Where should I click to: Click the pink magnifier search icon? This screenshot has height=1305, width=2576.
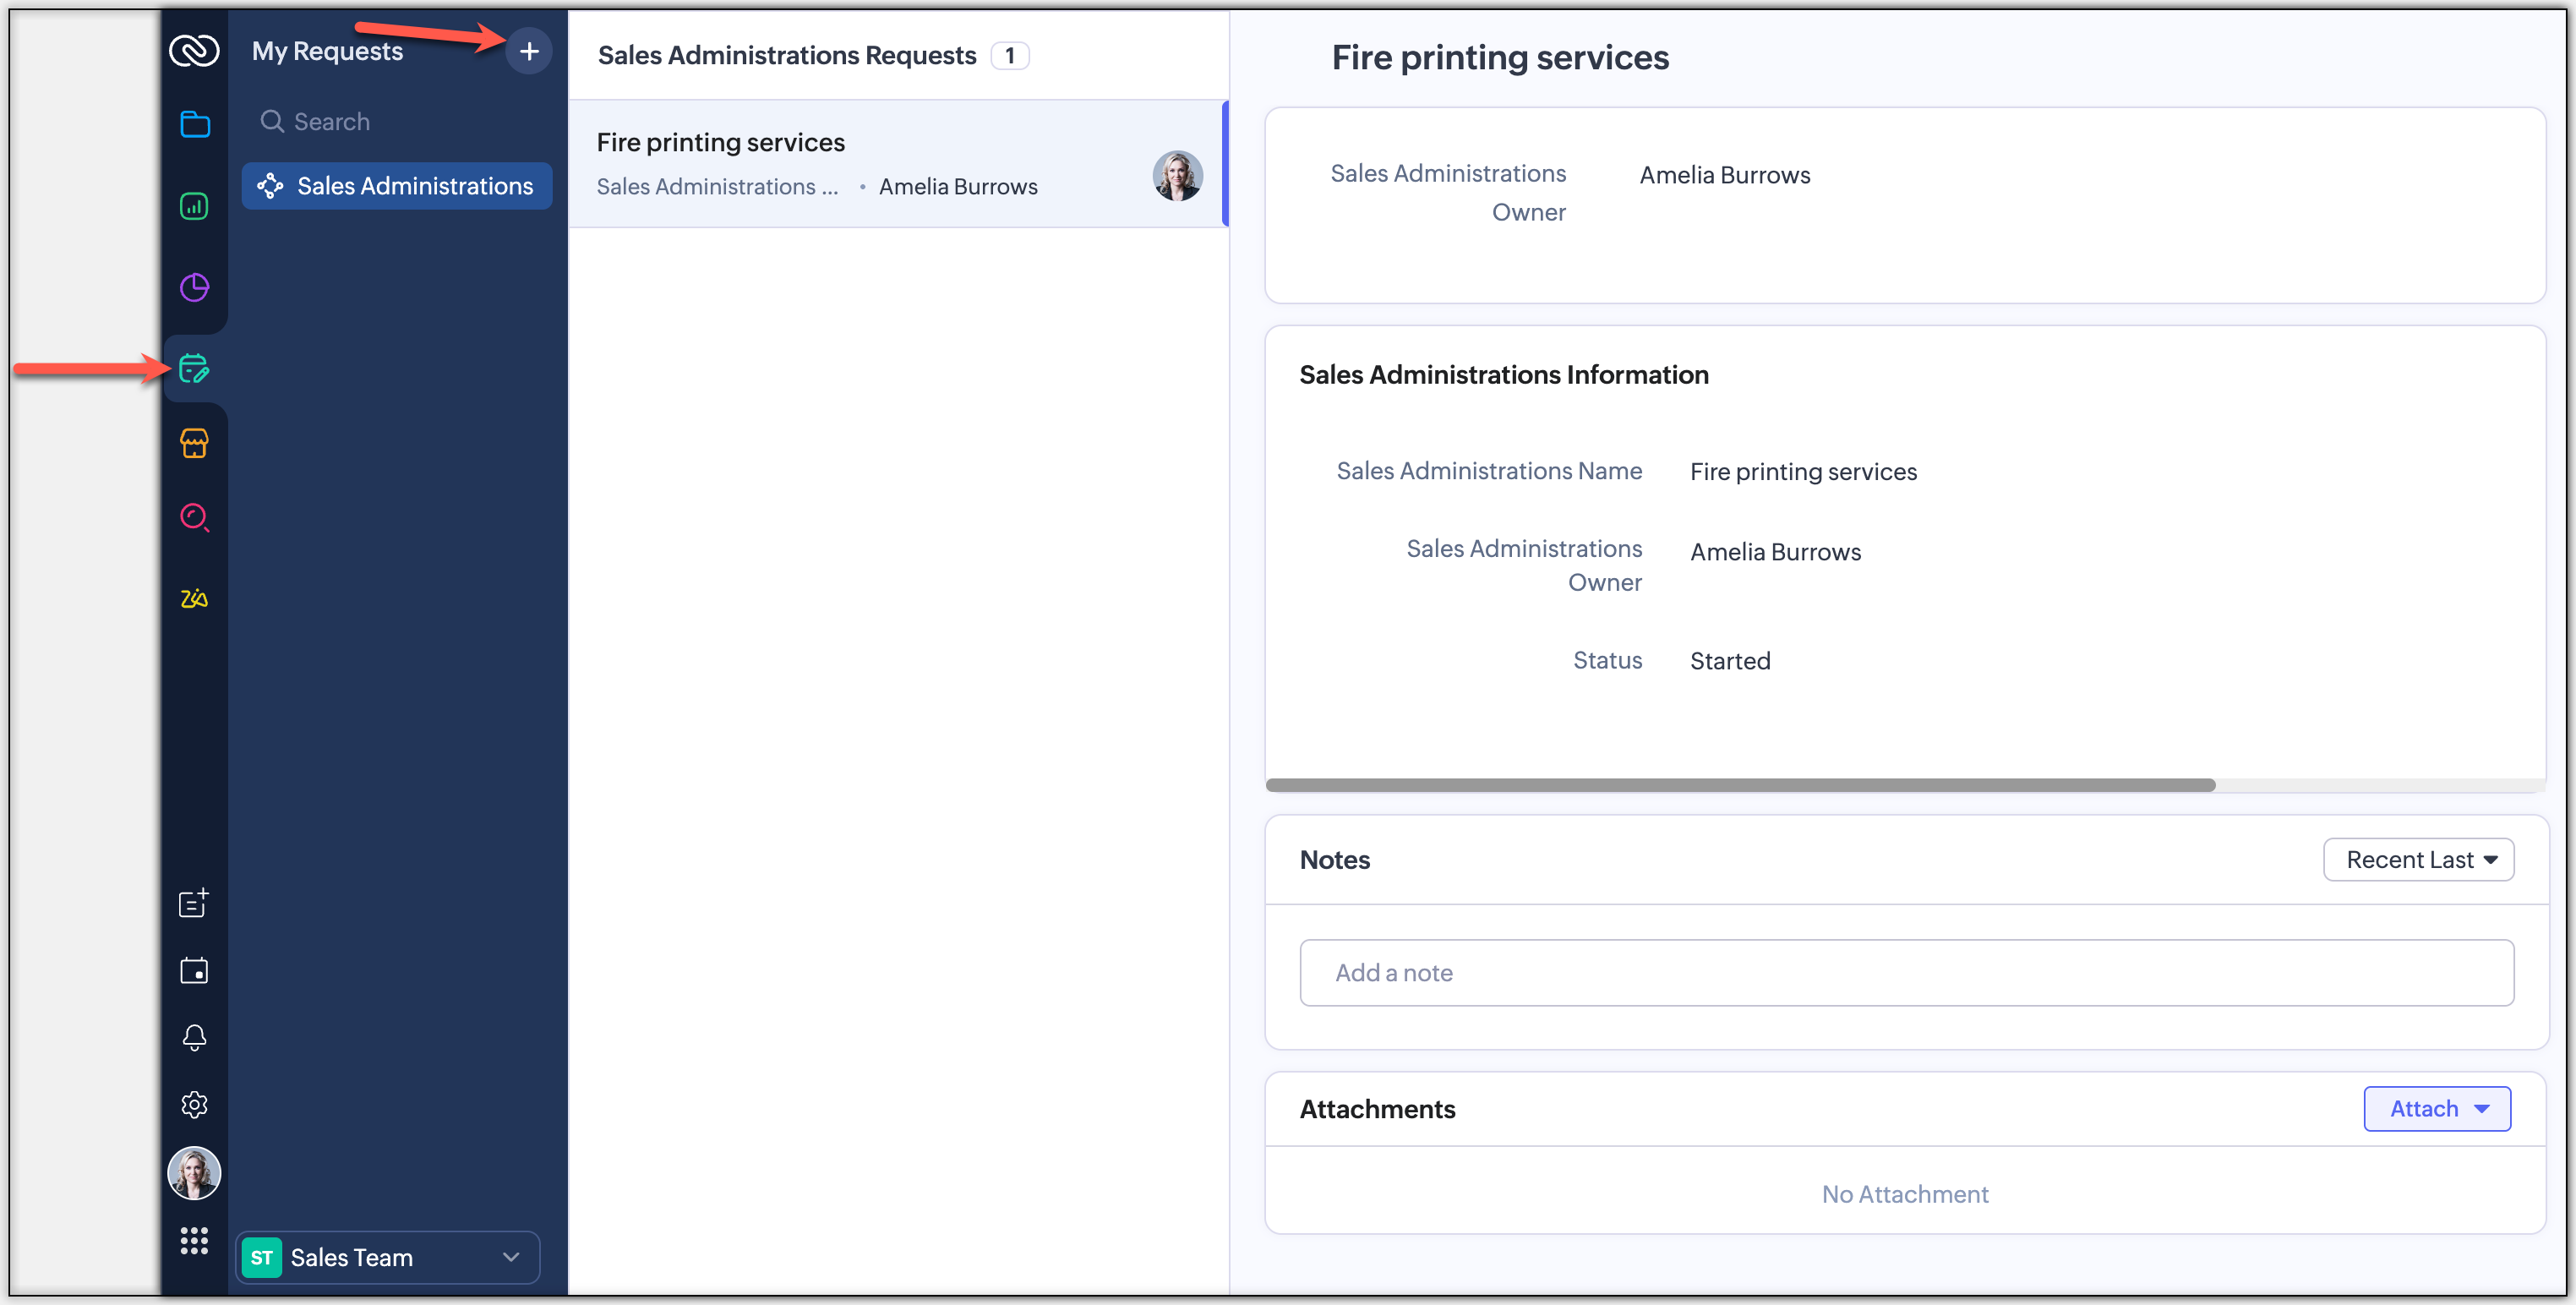[194, 517]
